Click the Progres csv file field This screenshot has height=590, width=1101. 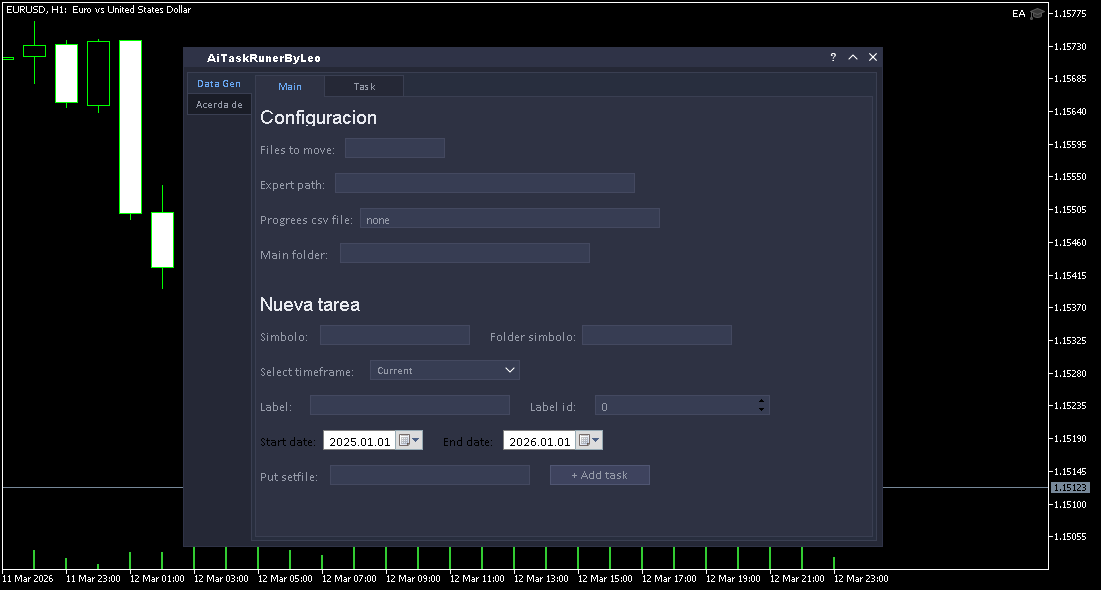click(x=509, y=219)
